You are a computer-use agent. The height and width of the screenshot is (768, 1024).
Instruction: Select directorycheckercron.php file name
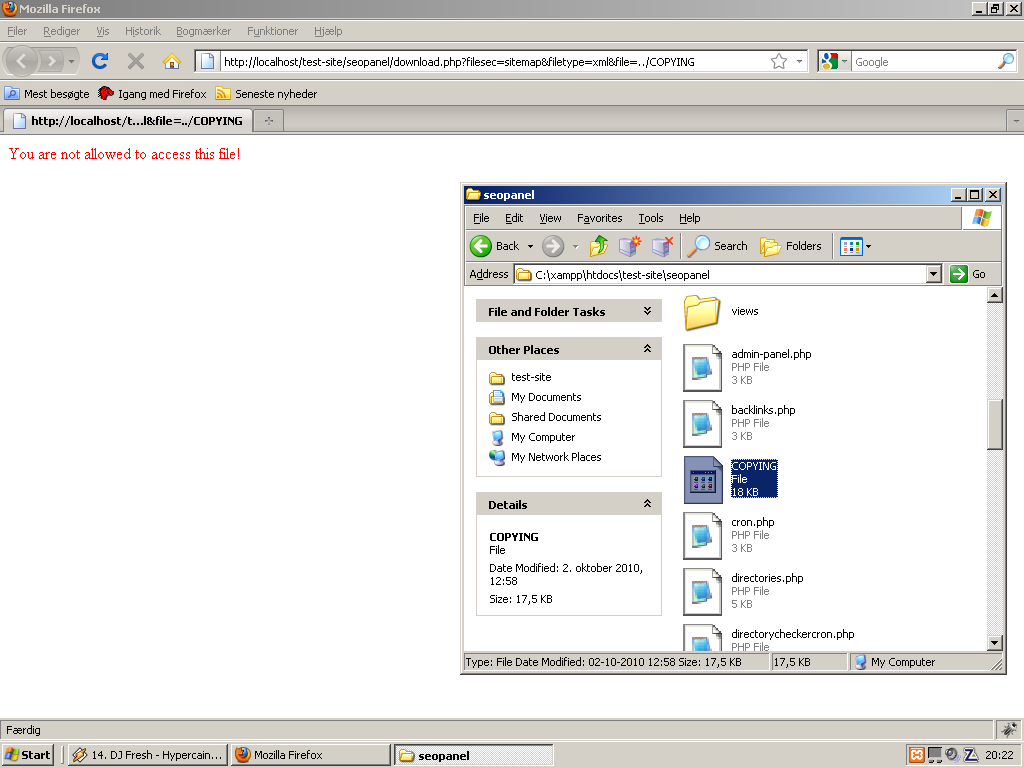coord(792,634)
